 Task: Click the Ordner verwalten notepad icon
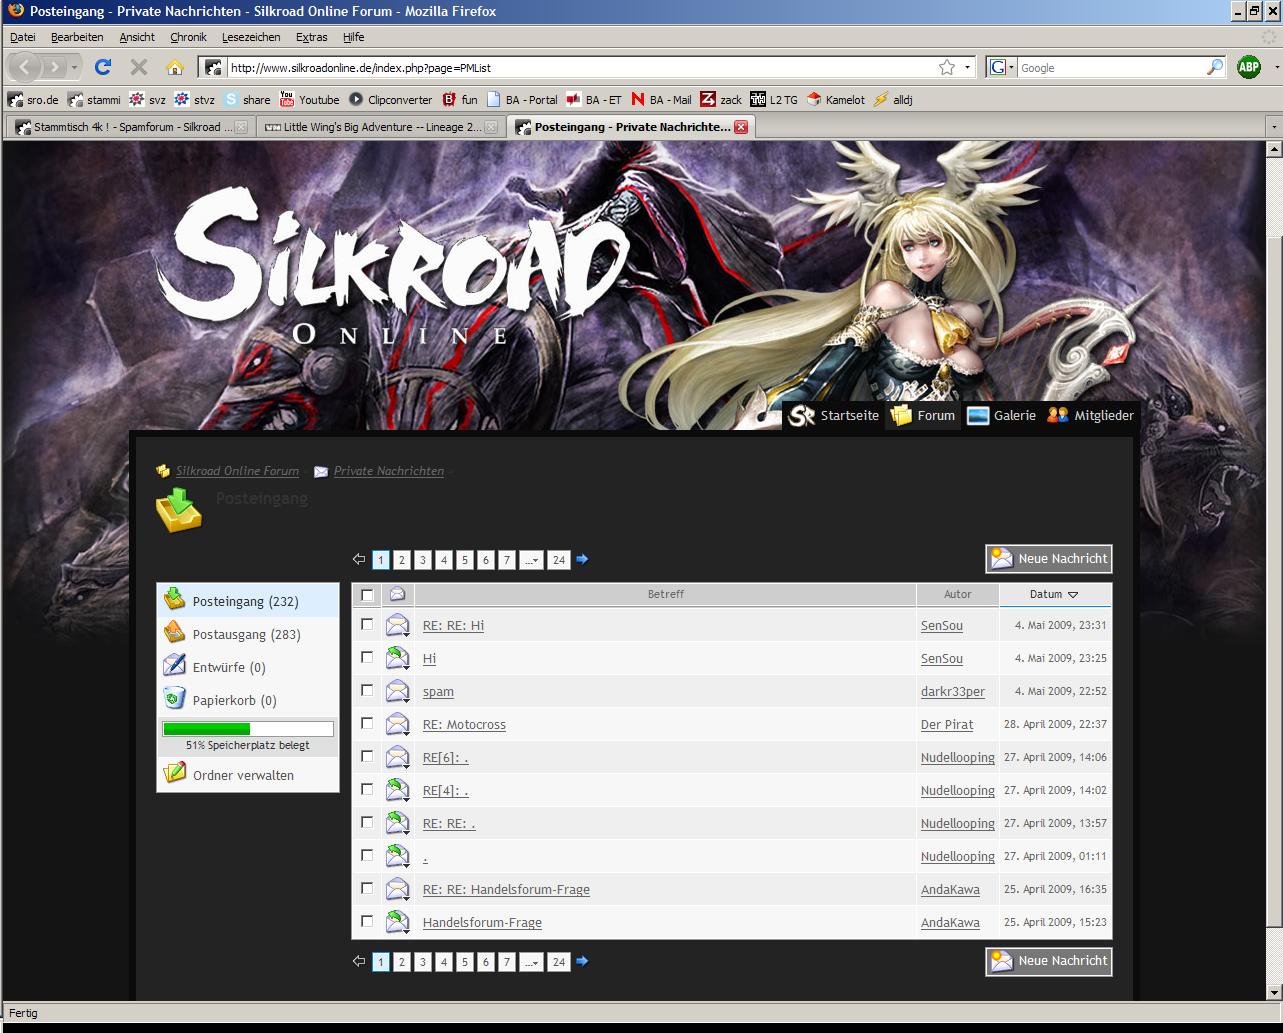point(175,773)
